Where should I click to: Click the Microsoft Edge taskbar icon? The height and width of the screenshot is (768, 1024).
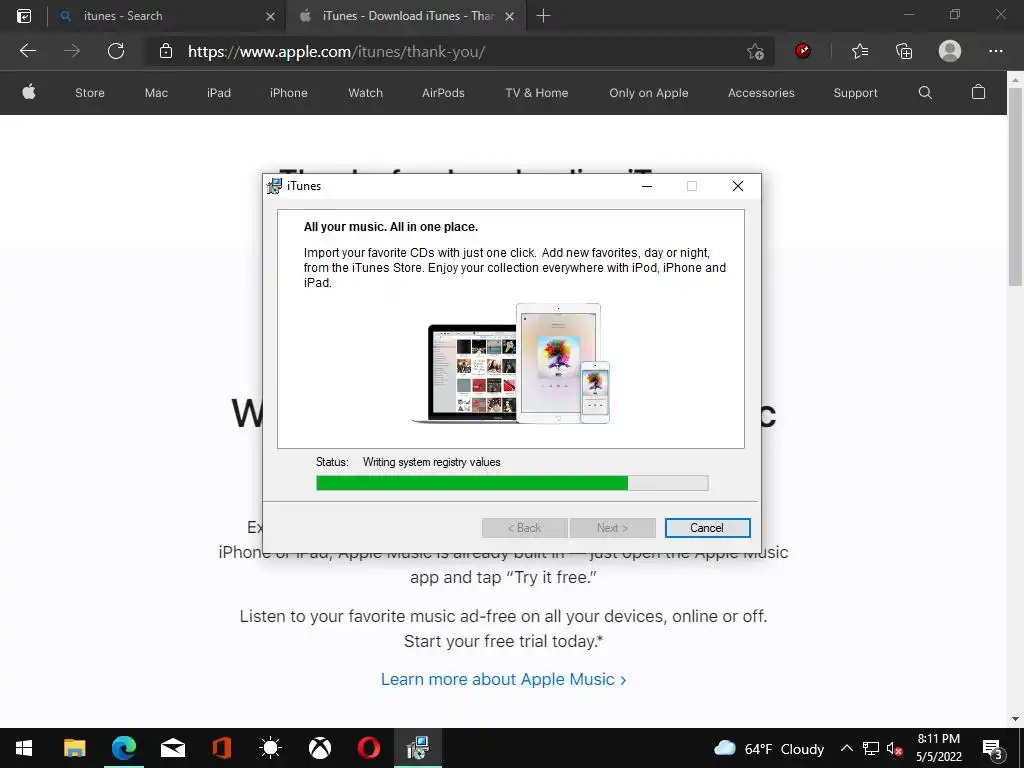pyautogui.click(x=123, y=748)
